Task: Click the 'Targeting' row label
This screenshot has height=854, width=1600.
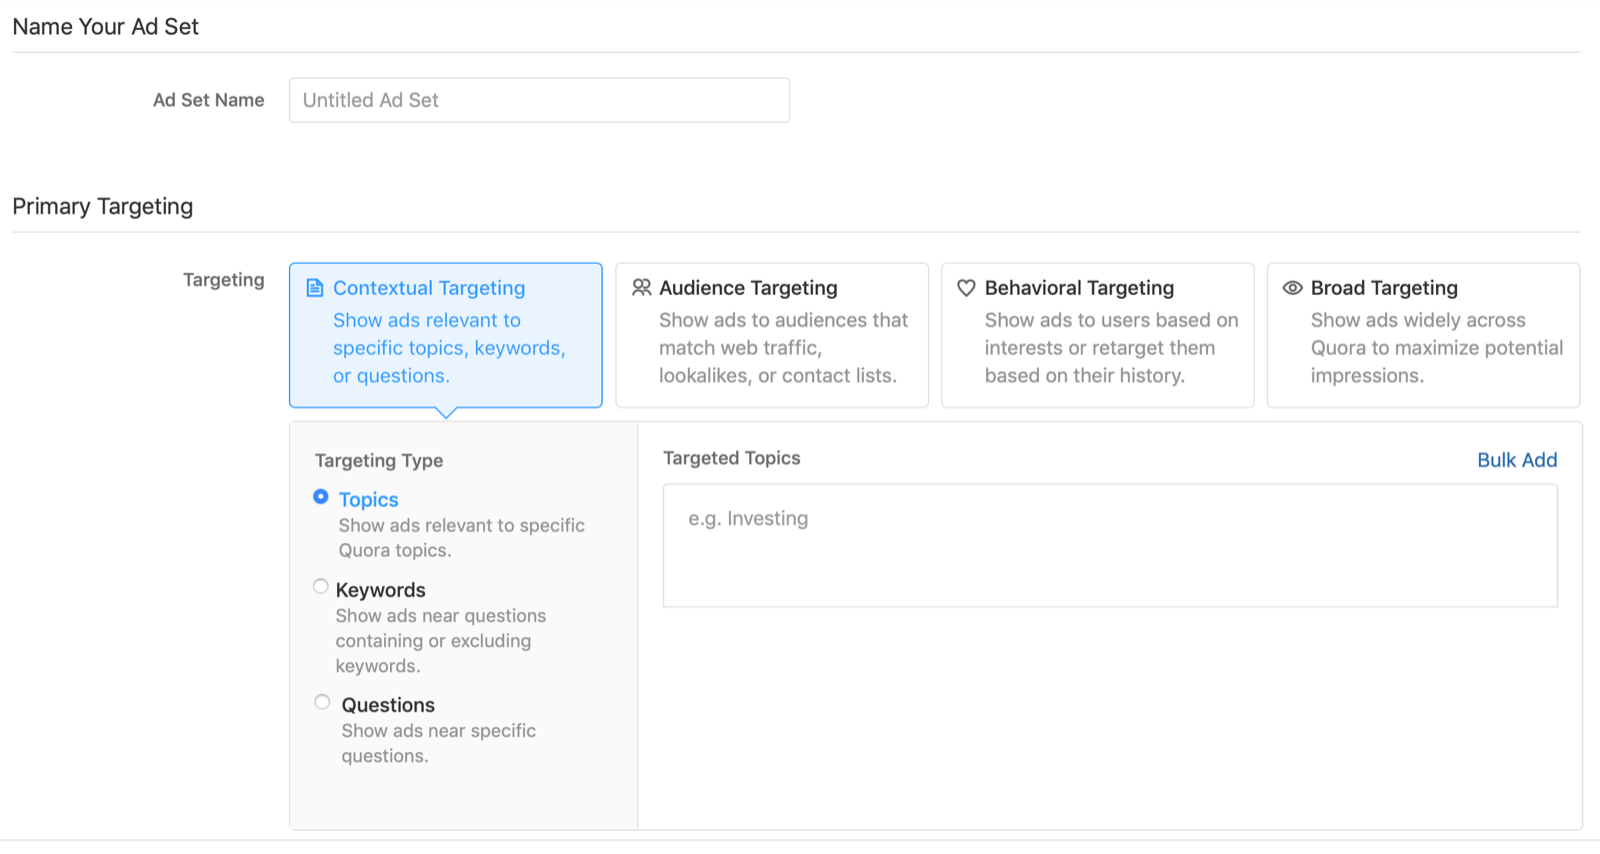Action: (223, 280)
